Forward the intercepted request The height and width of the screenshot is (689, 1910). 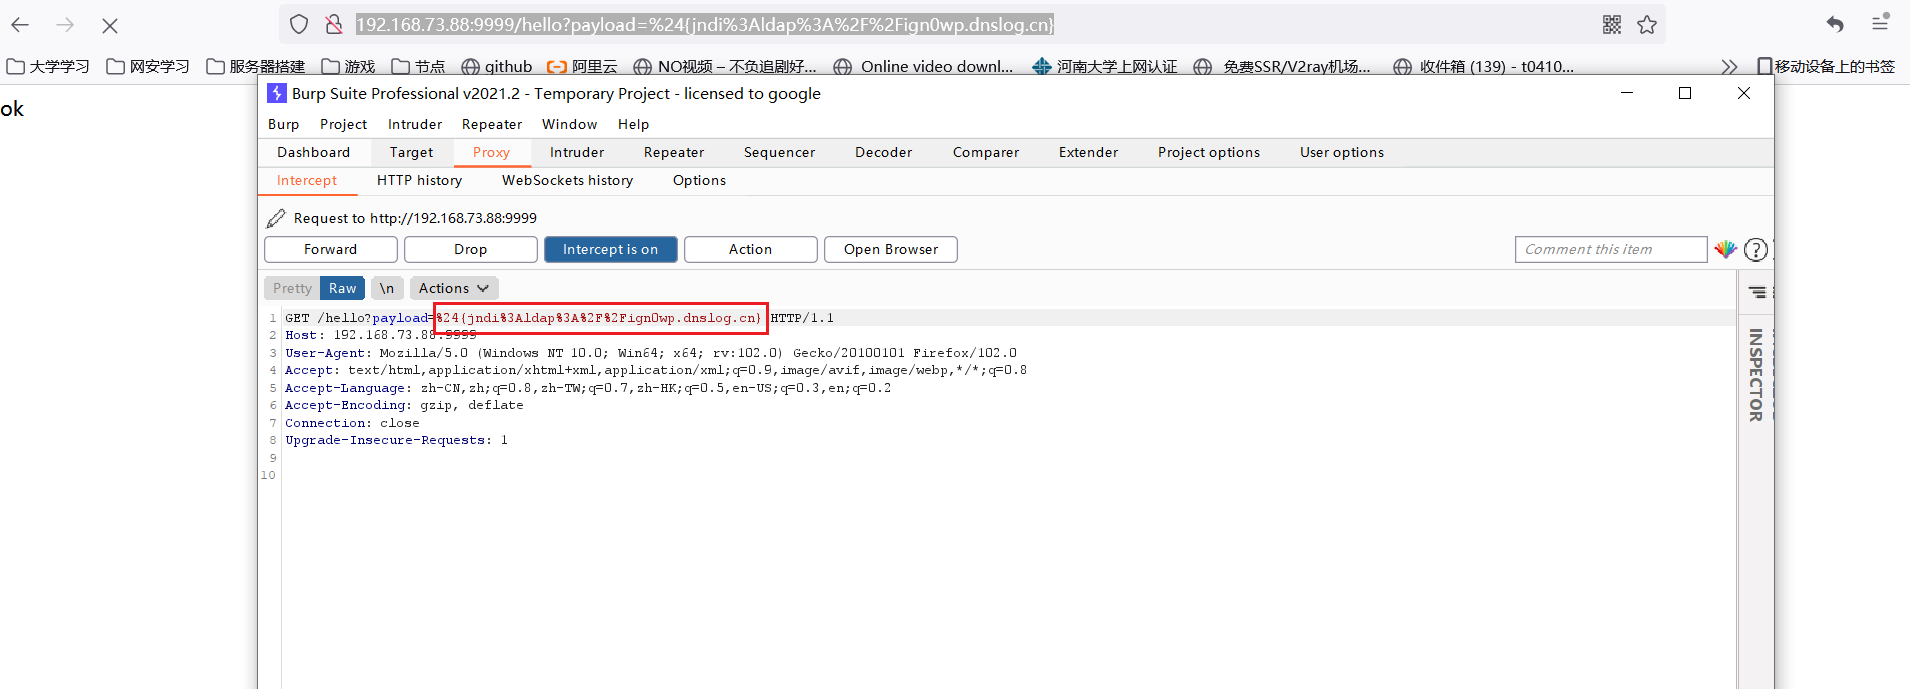(x=331, y=249)
